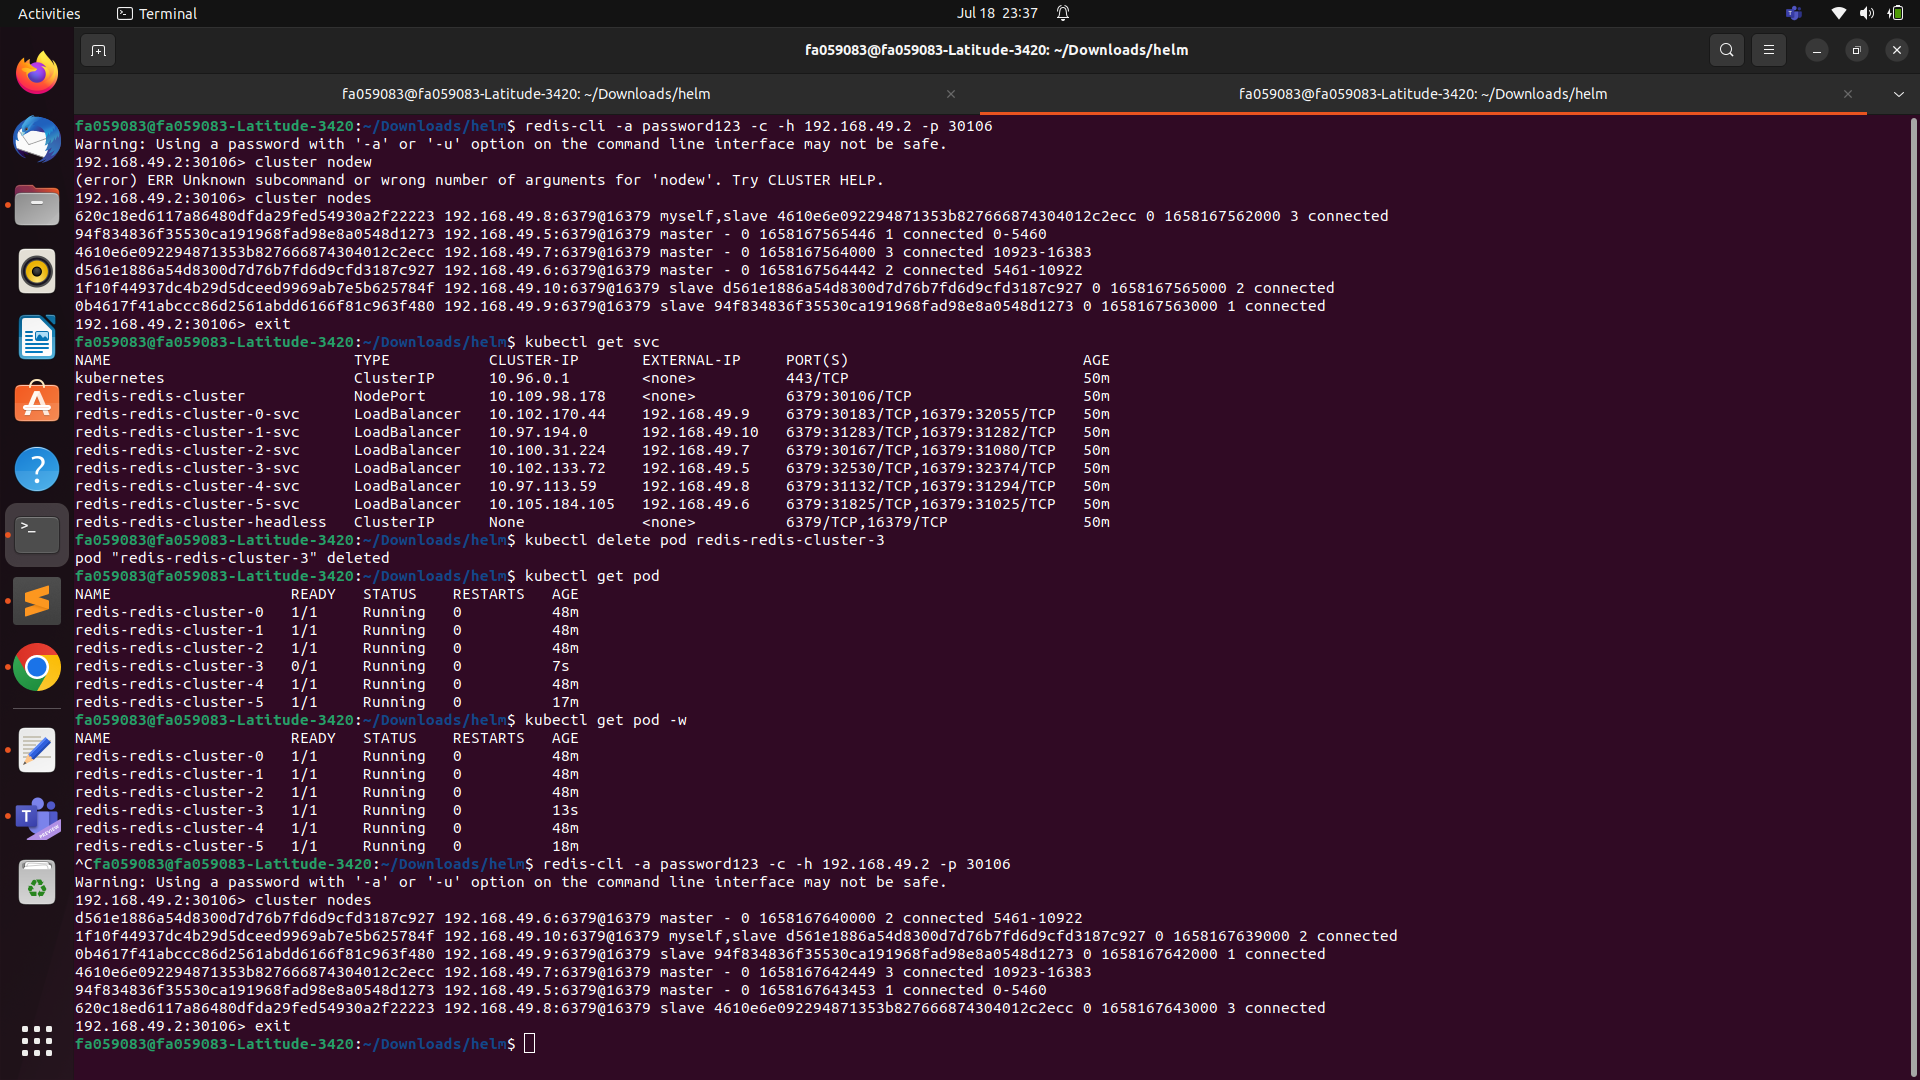Open Ubuntu Software center

[36, 402]
